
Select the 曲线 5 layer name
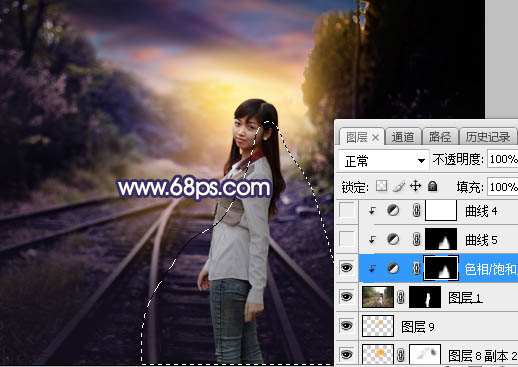[x=481, y=240]
